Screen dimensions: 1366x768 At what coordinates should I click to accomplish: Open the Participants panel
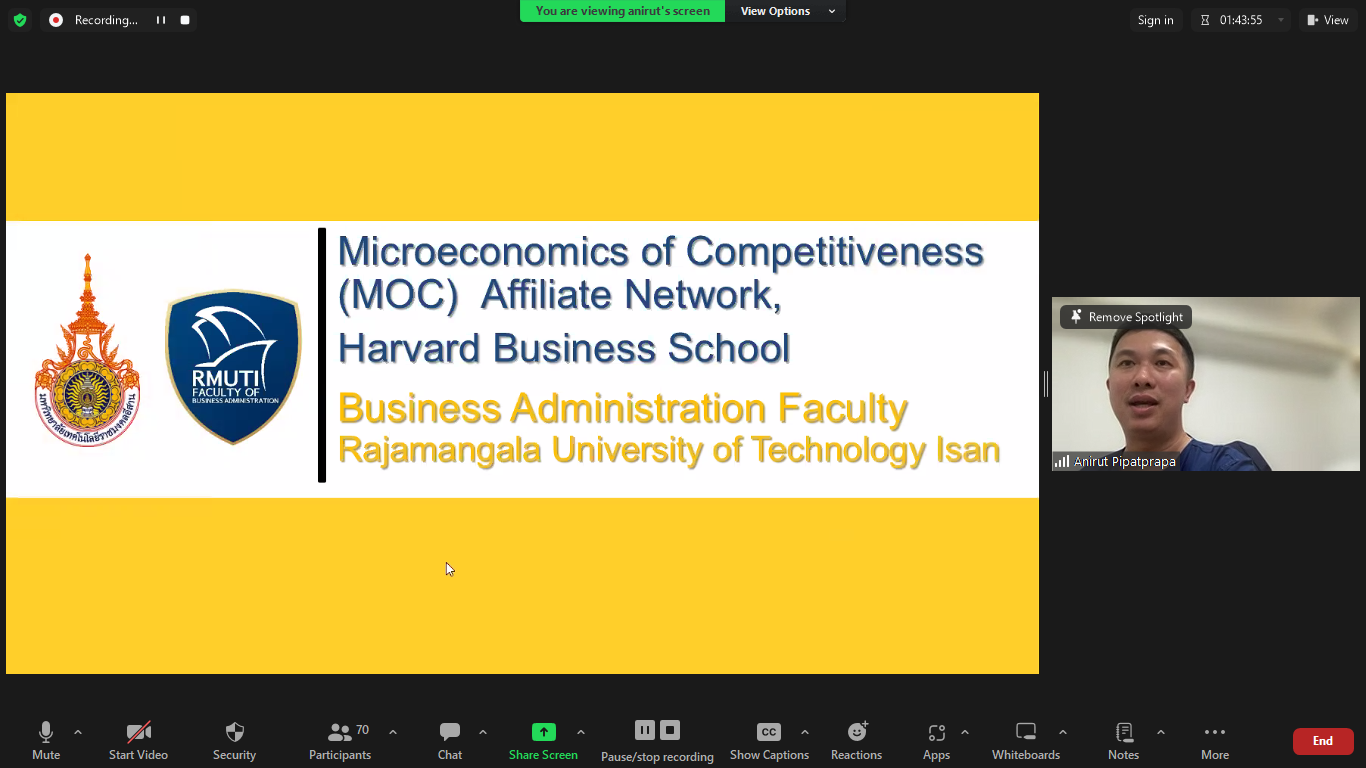340,741
